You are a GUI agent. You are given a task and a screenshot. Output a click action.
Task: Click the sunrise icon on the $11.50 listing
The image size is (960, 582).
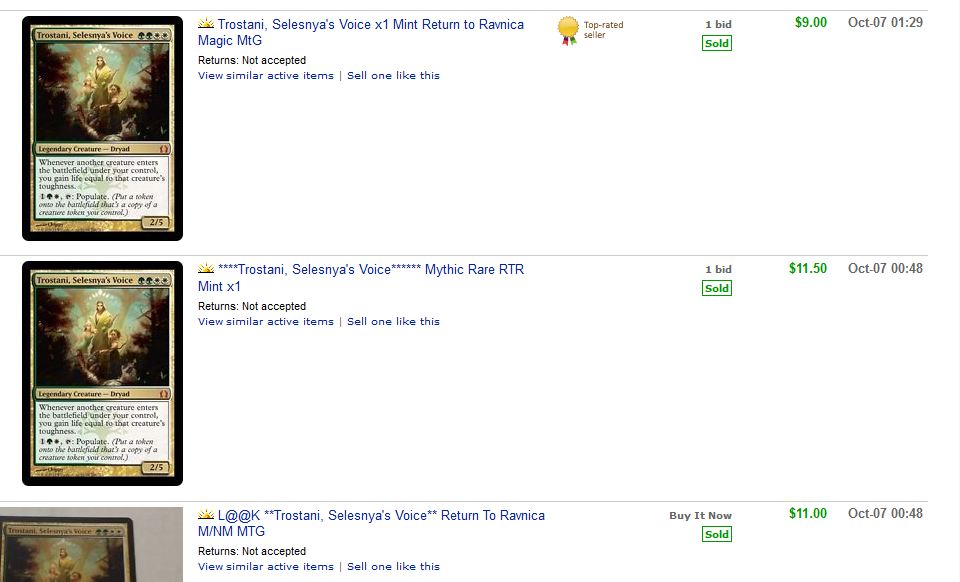tap(206, 269)
